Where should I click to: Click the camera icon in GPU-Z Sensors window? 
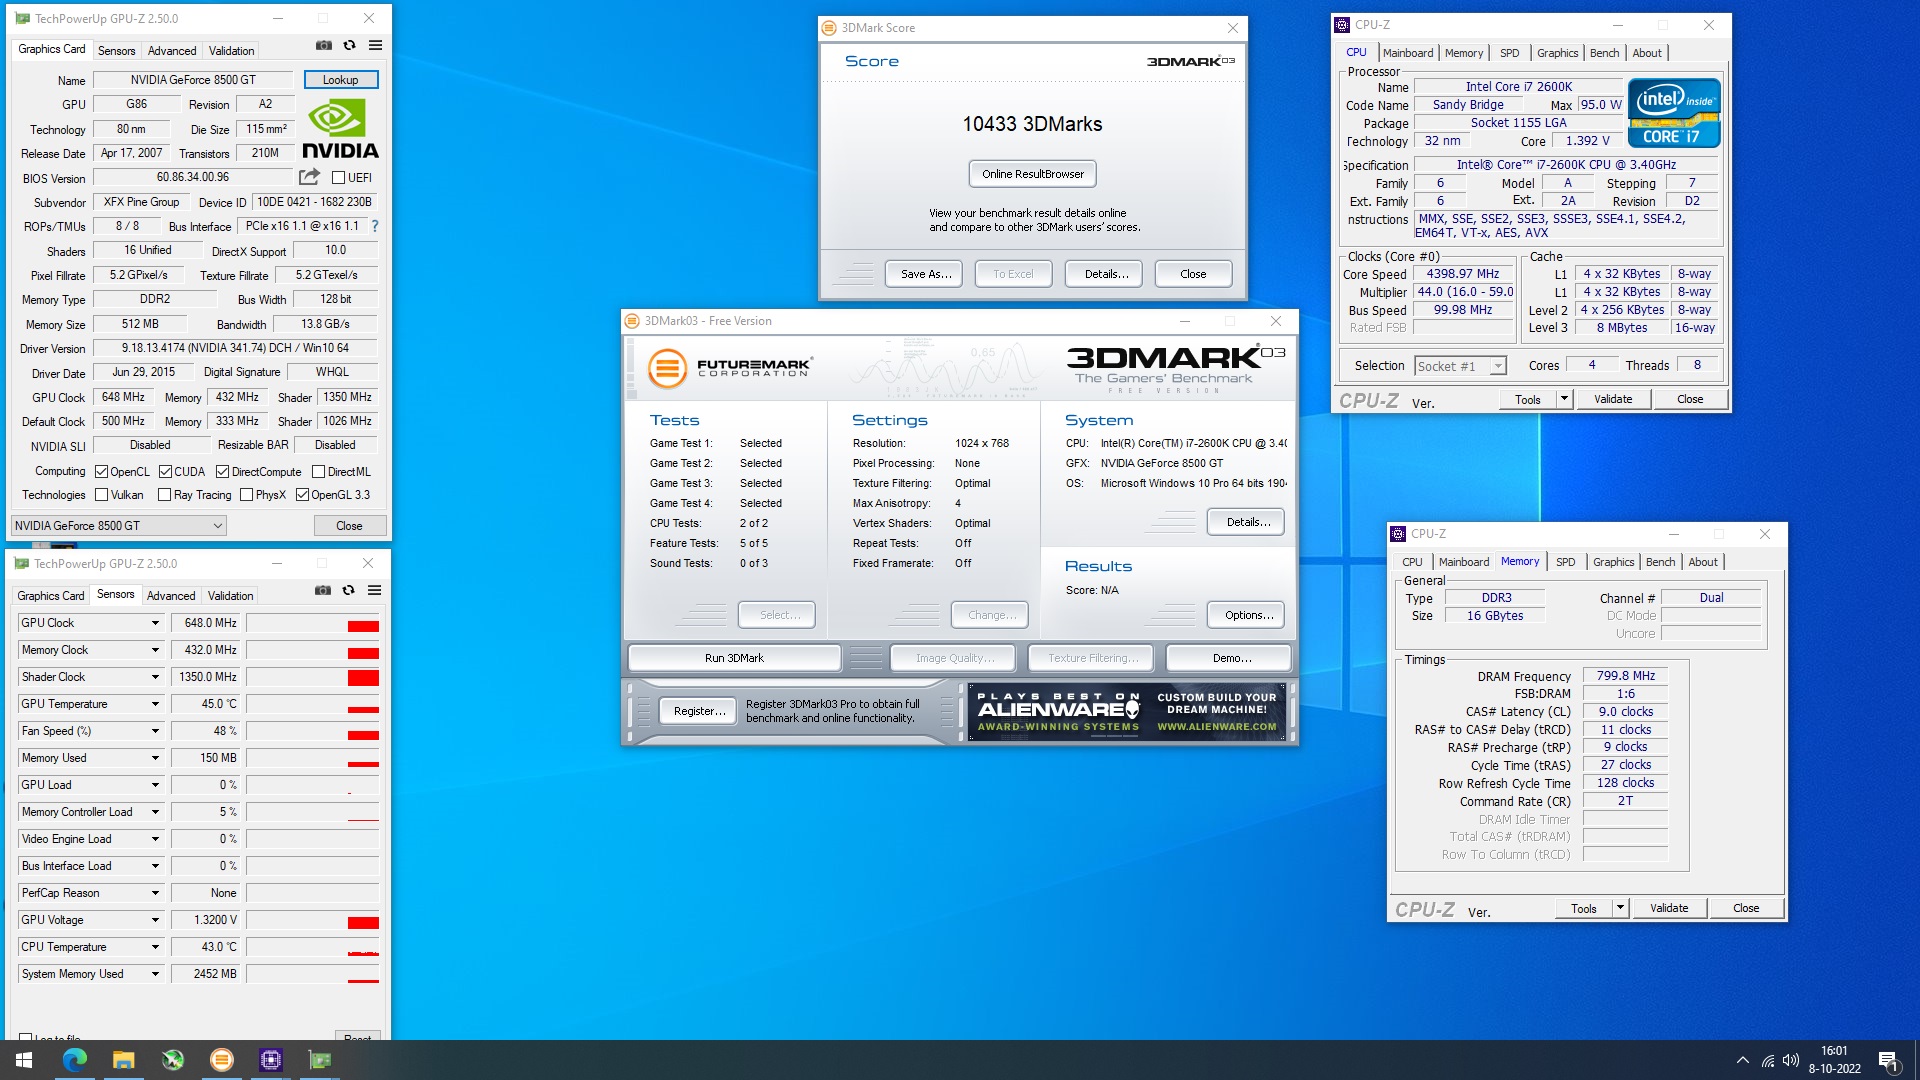coord(322,590)
